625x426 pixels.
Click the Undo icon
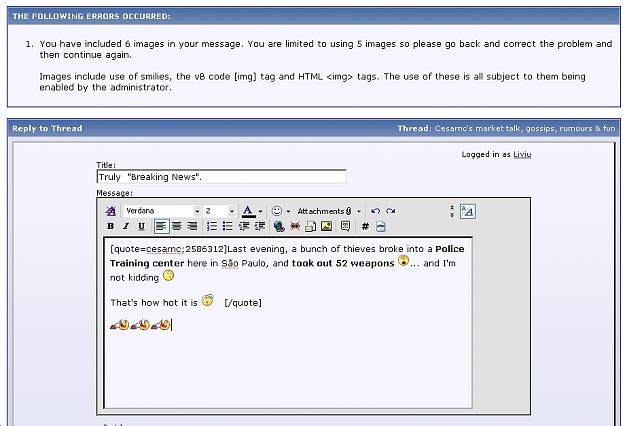click(375, 211)
